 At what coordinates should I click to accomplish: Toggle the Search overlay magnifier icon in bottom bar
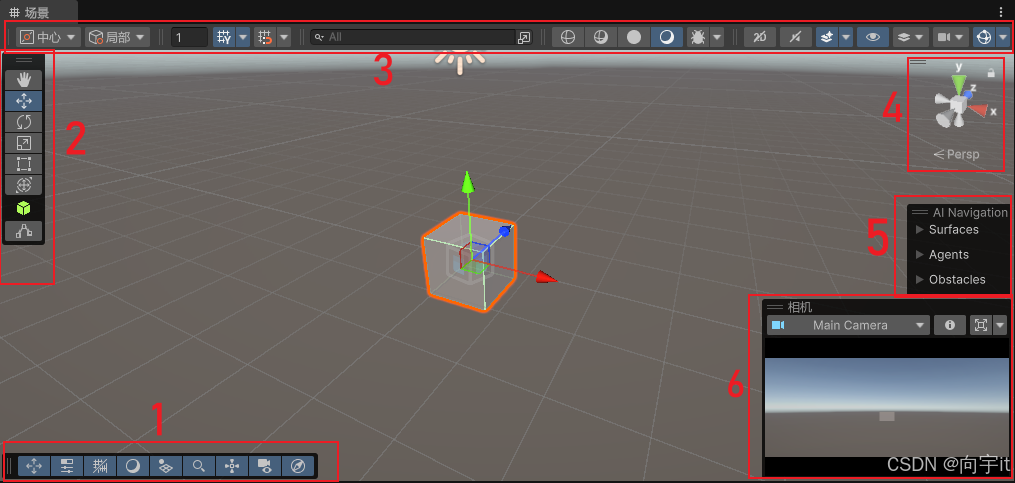coord(199,466)
